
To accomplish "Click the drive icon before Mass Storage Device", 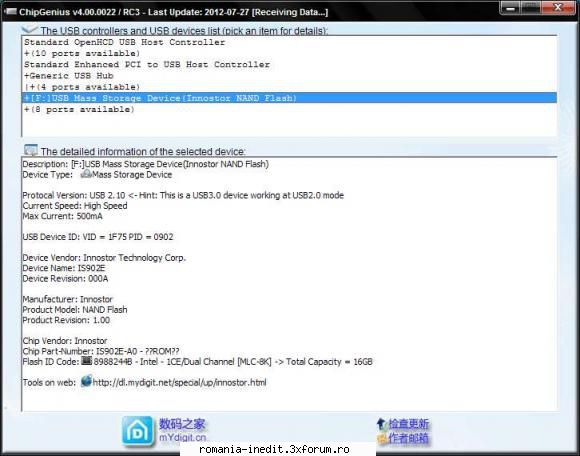I will coord(86,174).
